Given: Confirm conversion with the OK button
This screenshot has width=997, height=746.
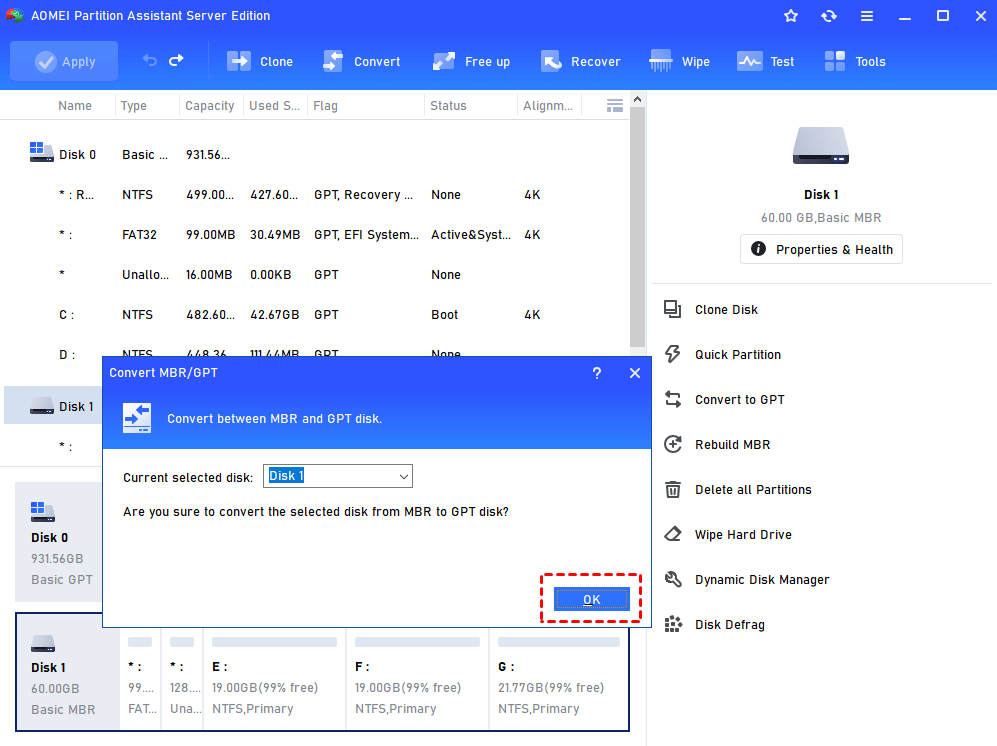Looking at the screenshot, I should [591, 599].
